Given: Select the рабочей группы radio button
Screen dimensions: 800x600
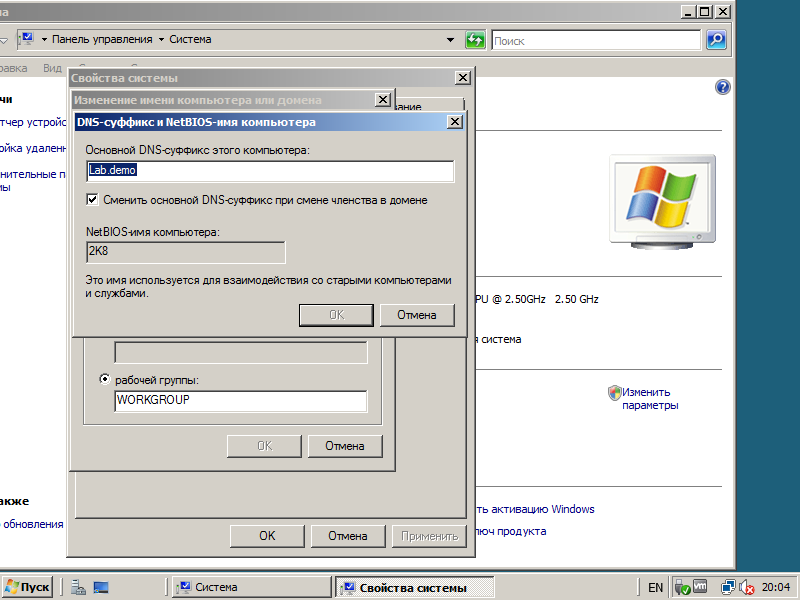Looking at the screenshot, I should [105, 380].
